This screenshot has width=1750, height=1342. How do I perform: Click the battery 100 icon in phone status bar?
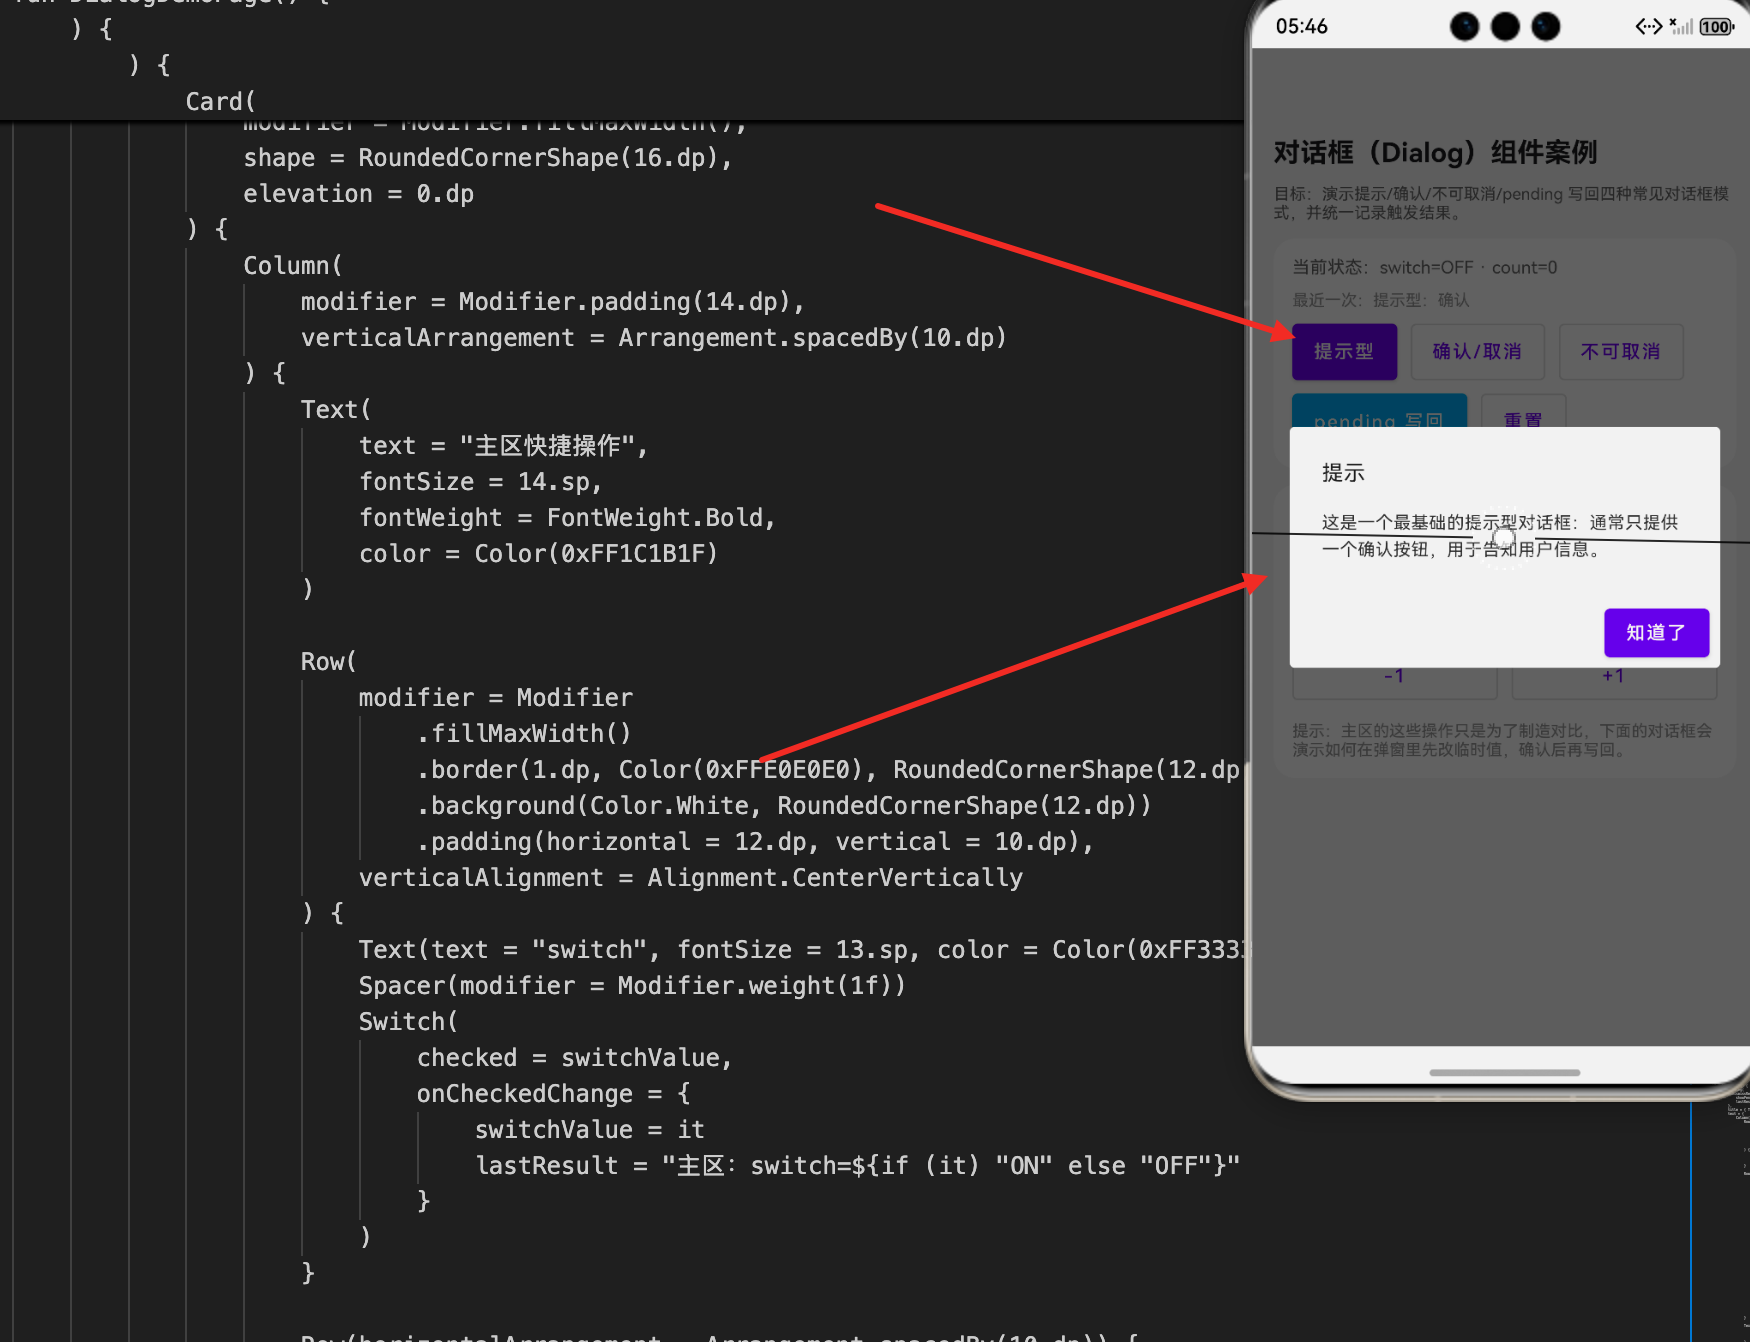click(x=1716, y=27)
